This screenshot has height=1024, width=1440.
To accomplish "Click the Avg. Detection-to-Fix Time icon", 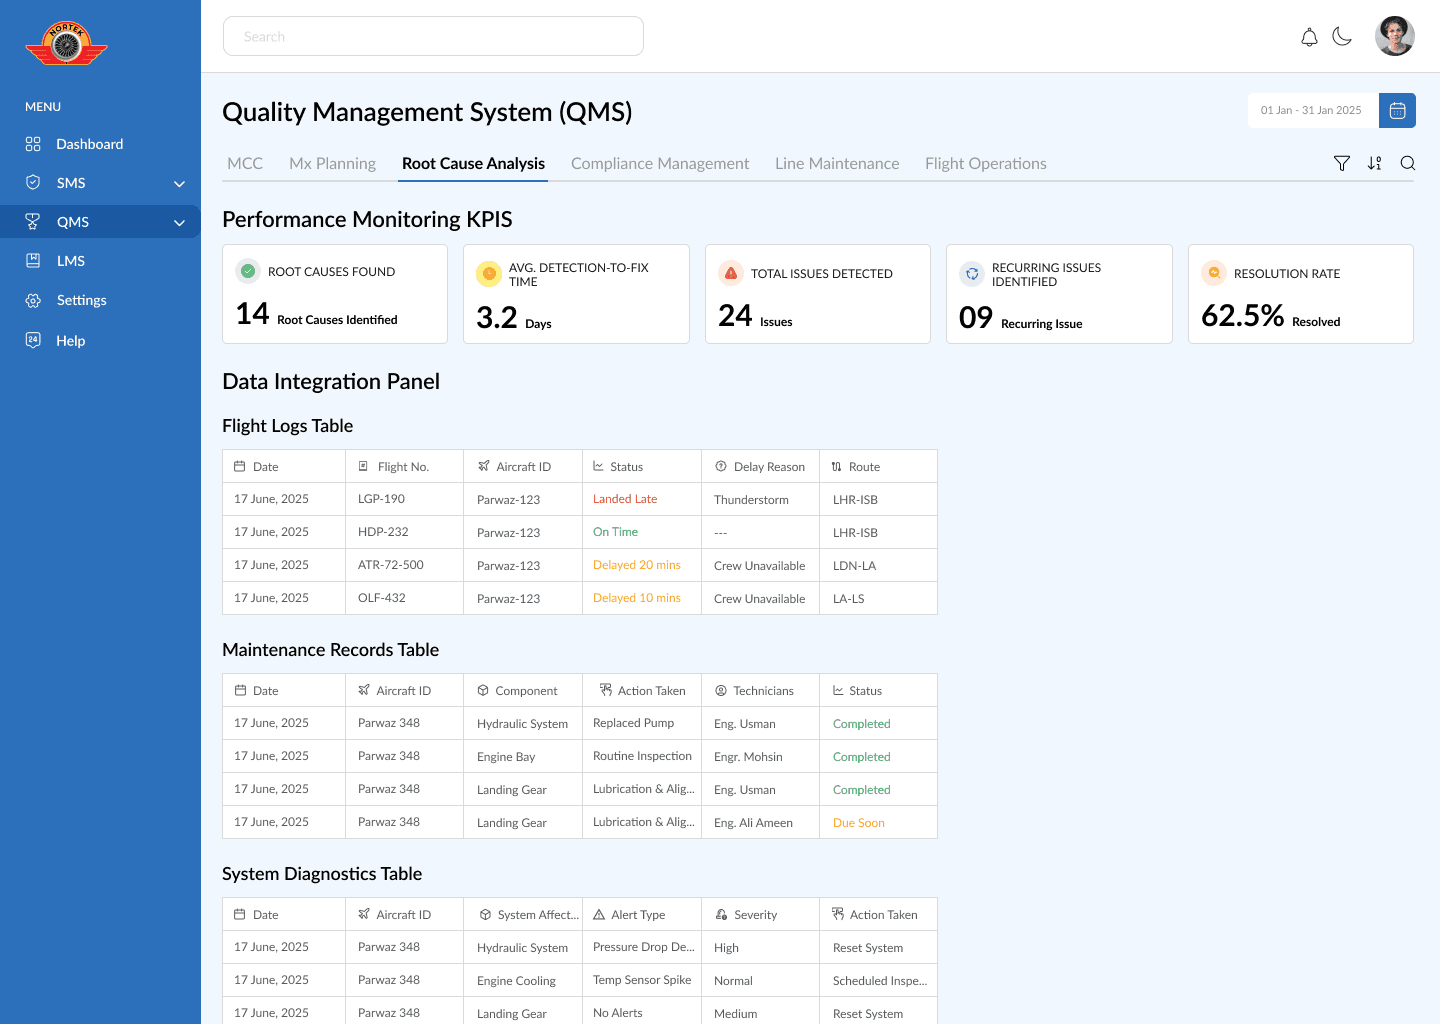I will point(489,273).
